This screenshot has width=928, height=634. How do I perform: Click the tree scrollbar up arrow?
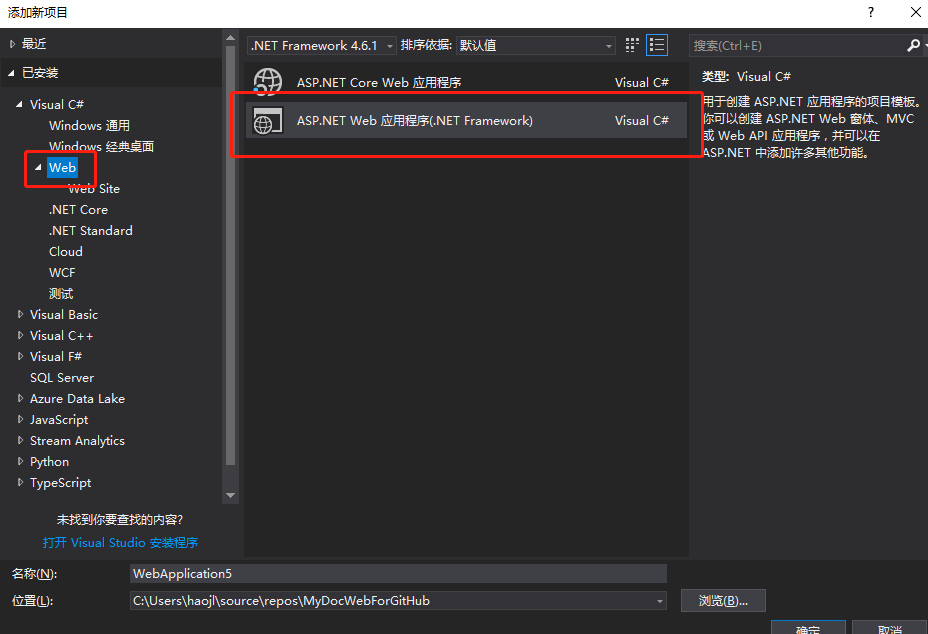(231, 38)
